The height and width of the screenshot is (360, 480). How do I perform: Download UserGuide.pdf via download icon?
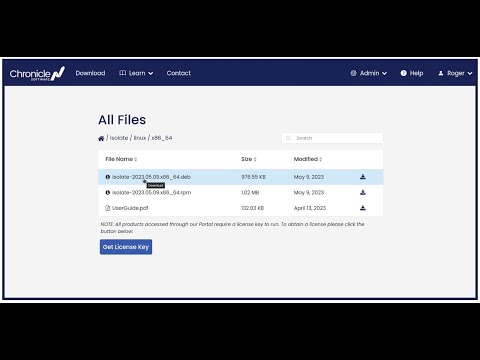click(x=363, y=208)
